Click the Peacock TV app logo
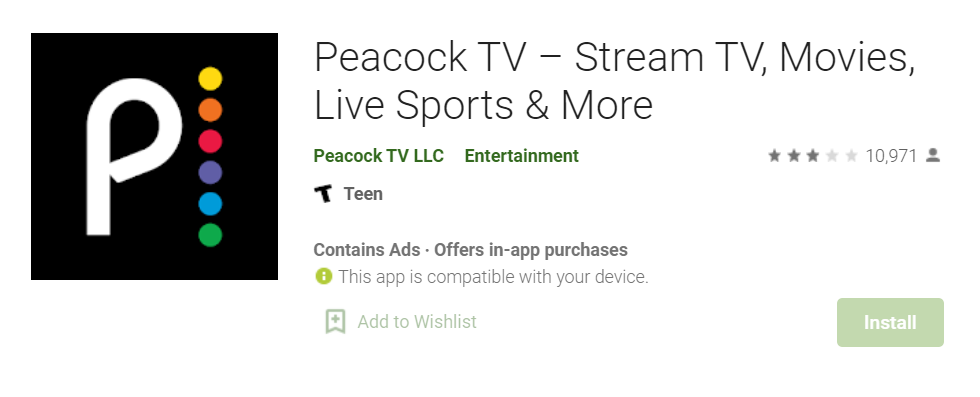This screenshot has width=980, height=397. (x=154, y=156)
